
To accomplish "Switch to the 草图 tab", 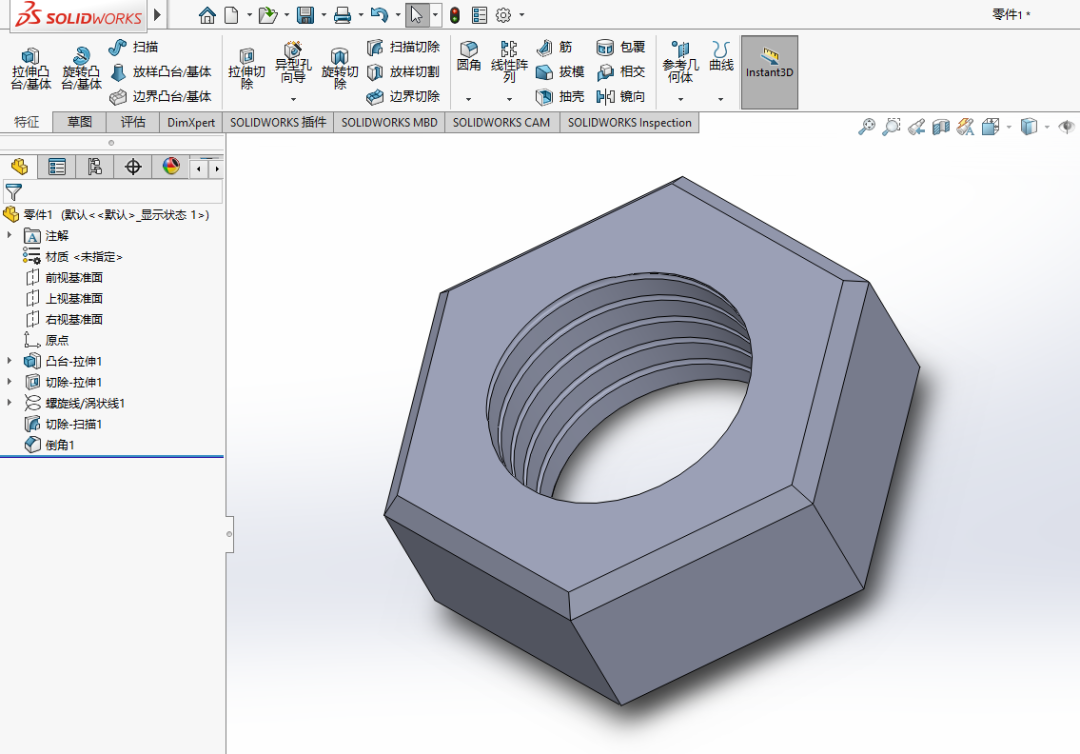I will click(79, 122).
